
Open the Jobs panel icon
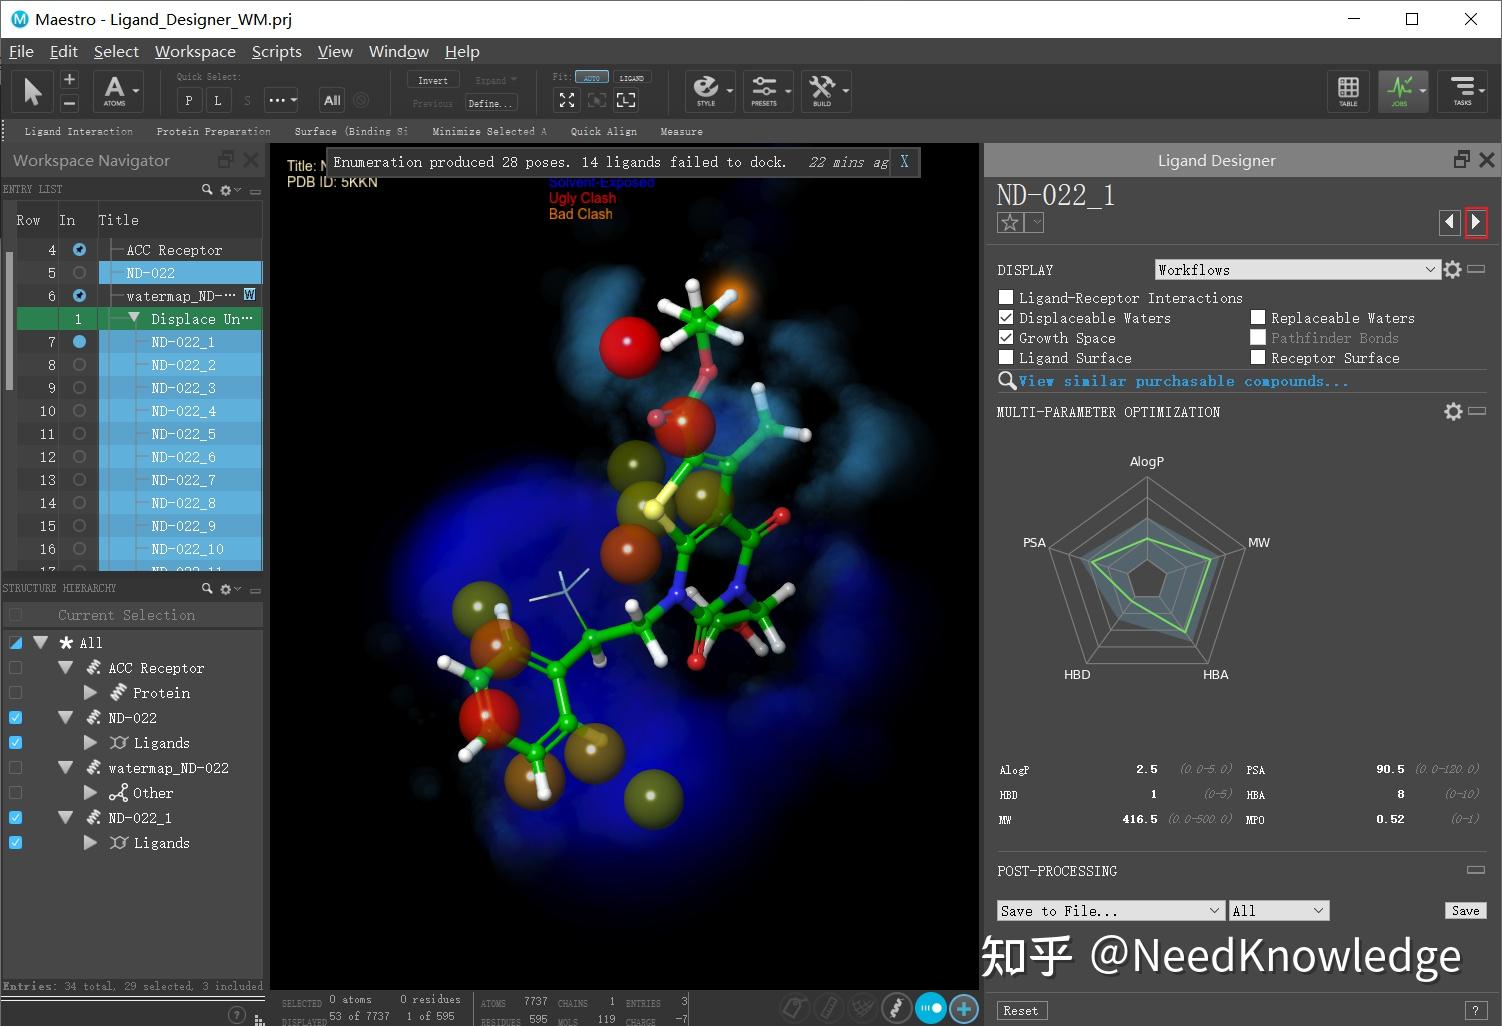pyautogui.click(x=1402, y=91)
